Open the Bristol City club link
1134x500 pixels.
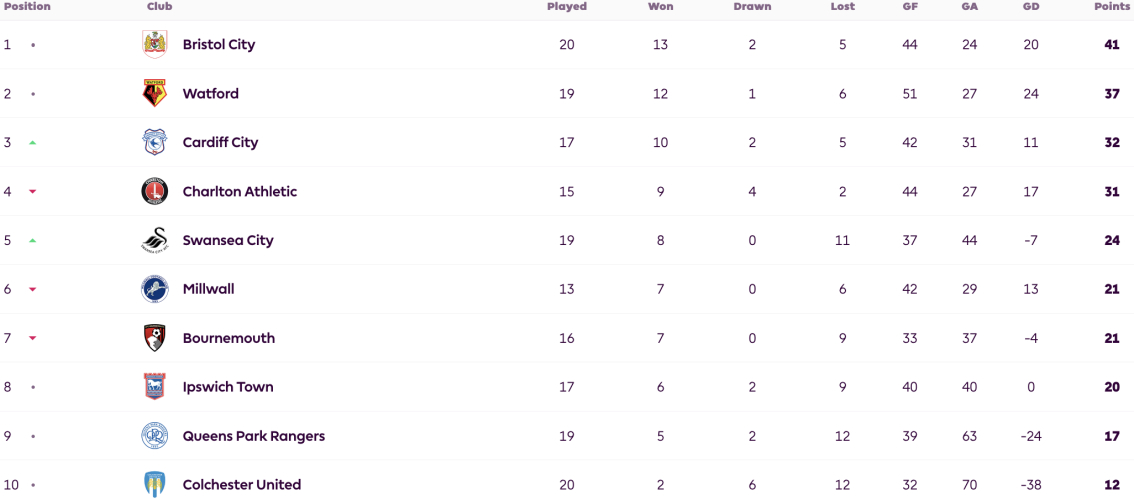(218, 44)
